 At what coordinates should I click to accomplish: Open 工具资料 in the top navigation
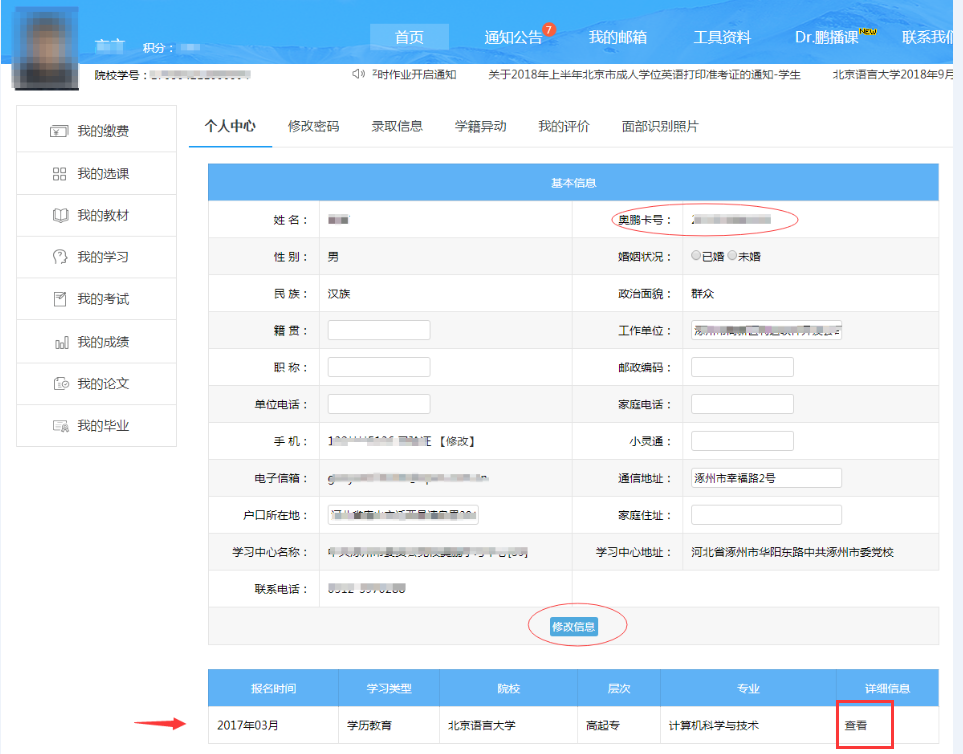click(x=723, y=36)
